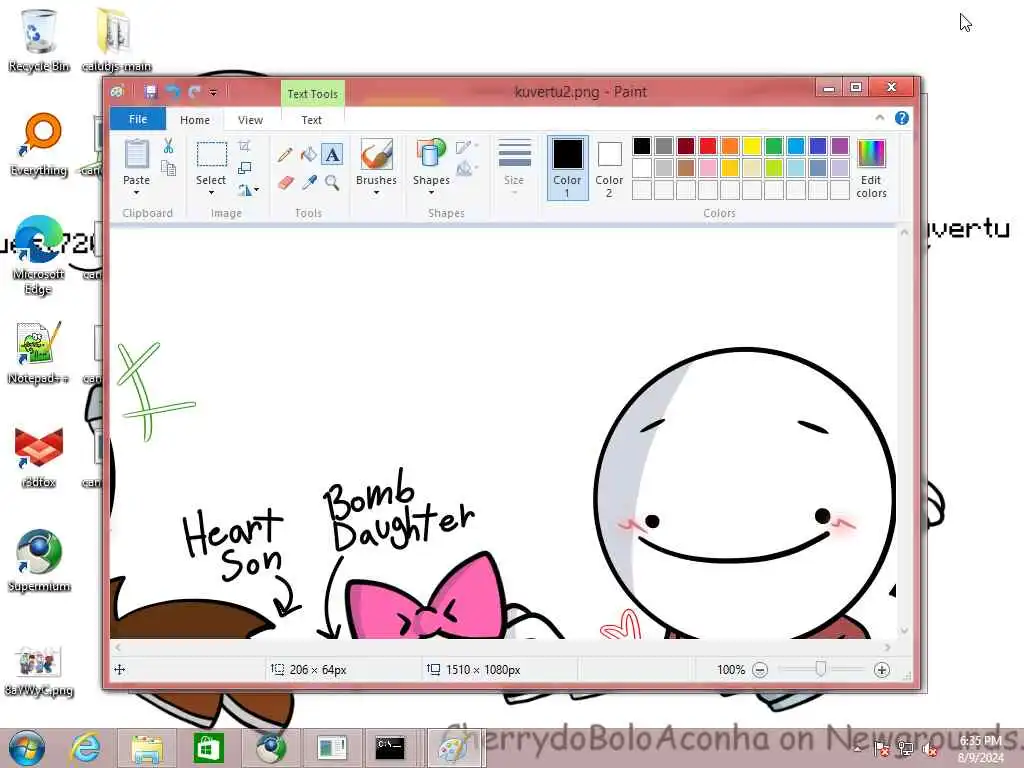Select the Color picker eyedropper tool

(308, 182)
